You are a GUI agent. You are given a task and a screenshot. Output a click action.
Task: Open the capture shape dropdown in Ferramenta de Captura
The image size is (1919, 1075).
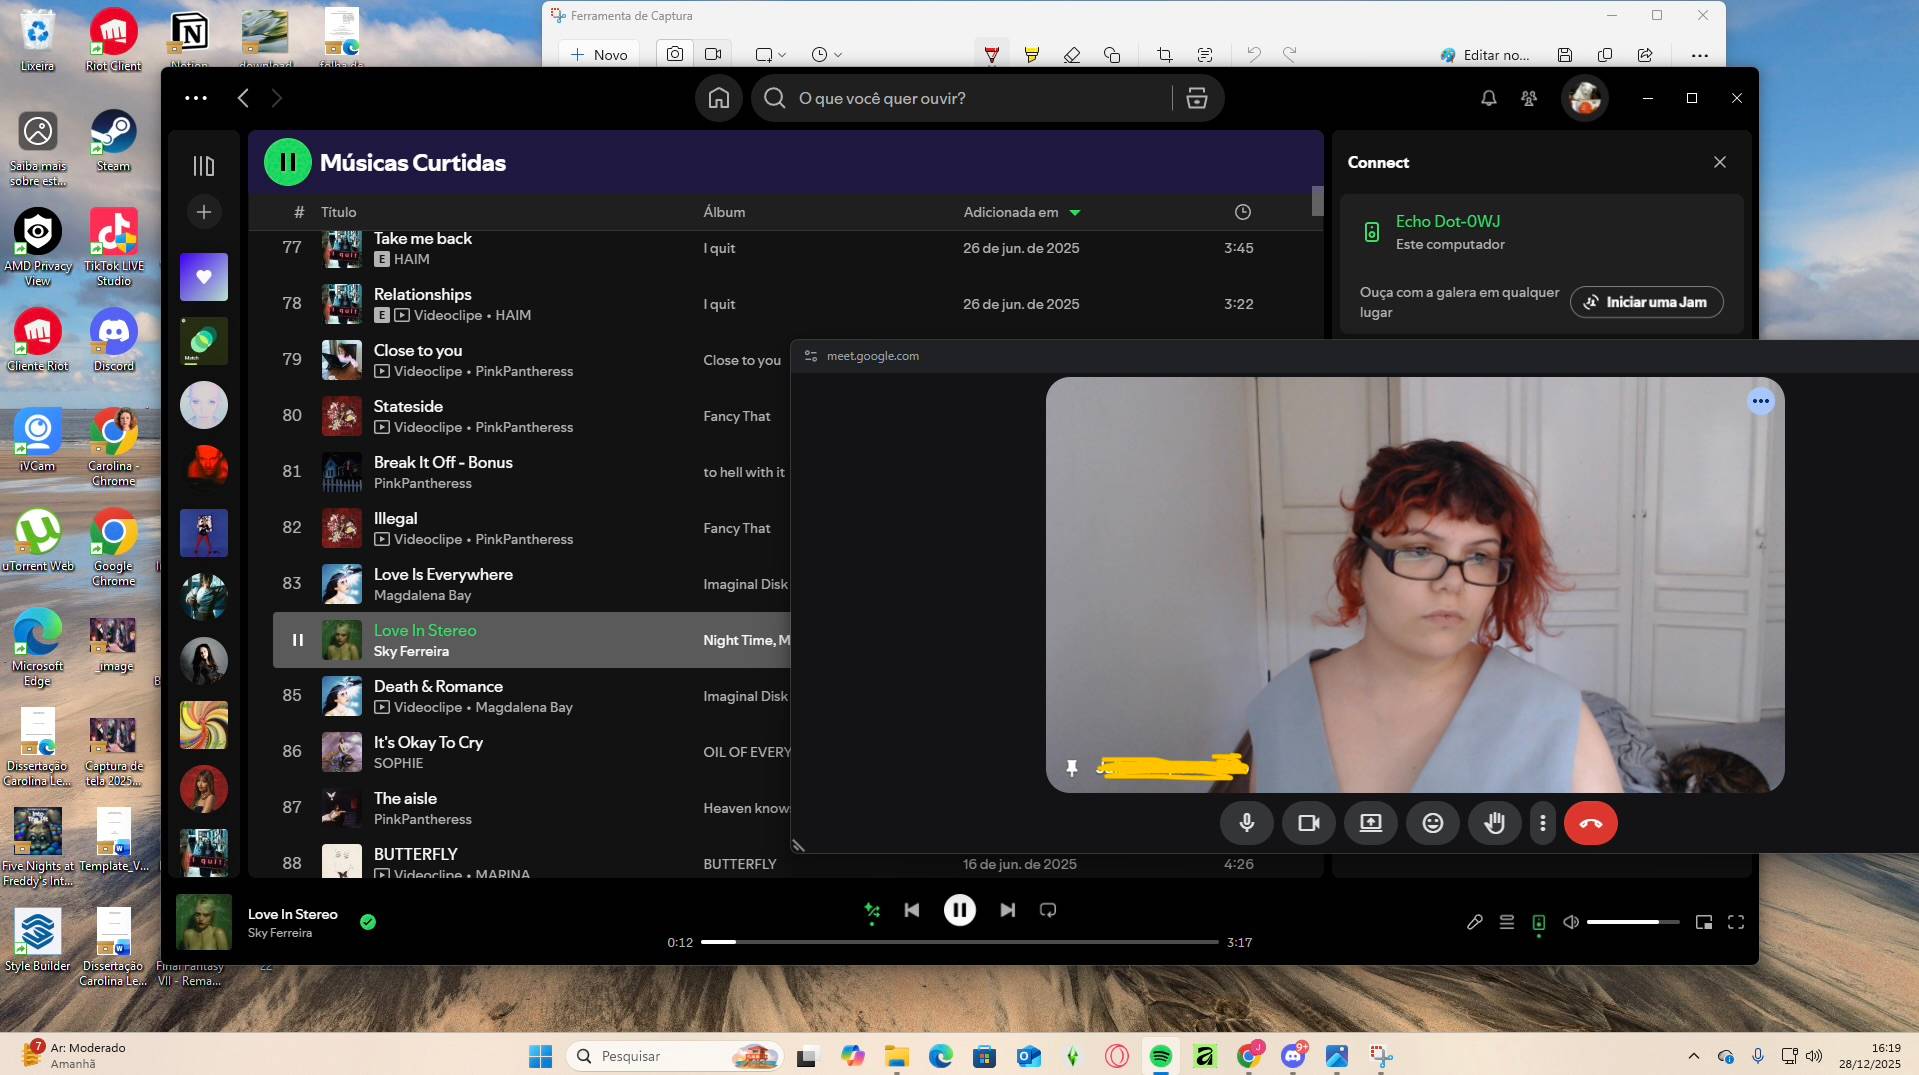pos(770,55)
